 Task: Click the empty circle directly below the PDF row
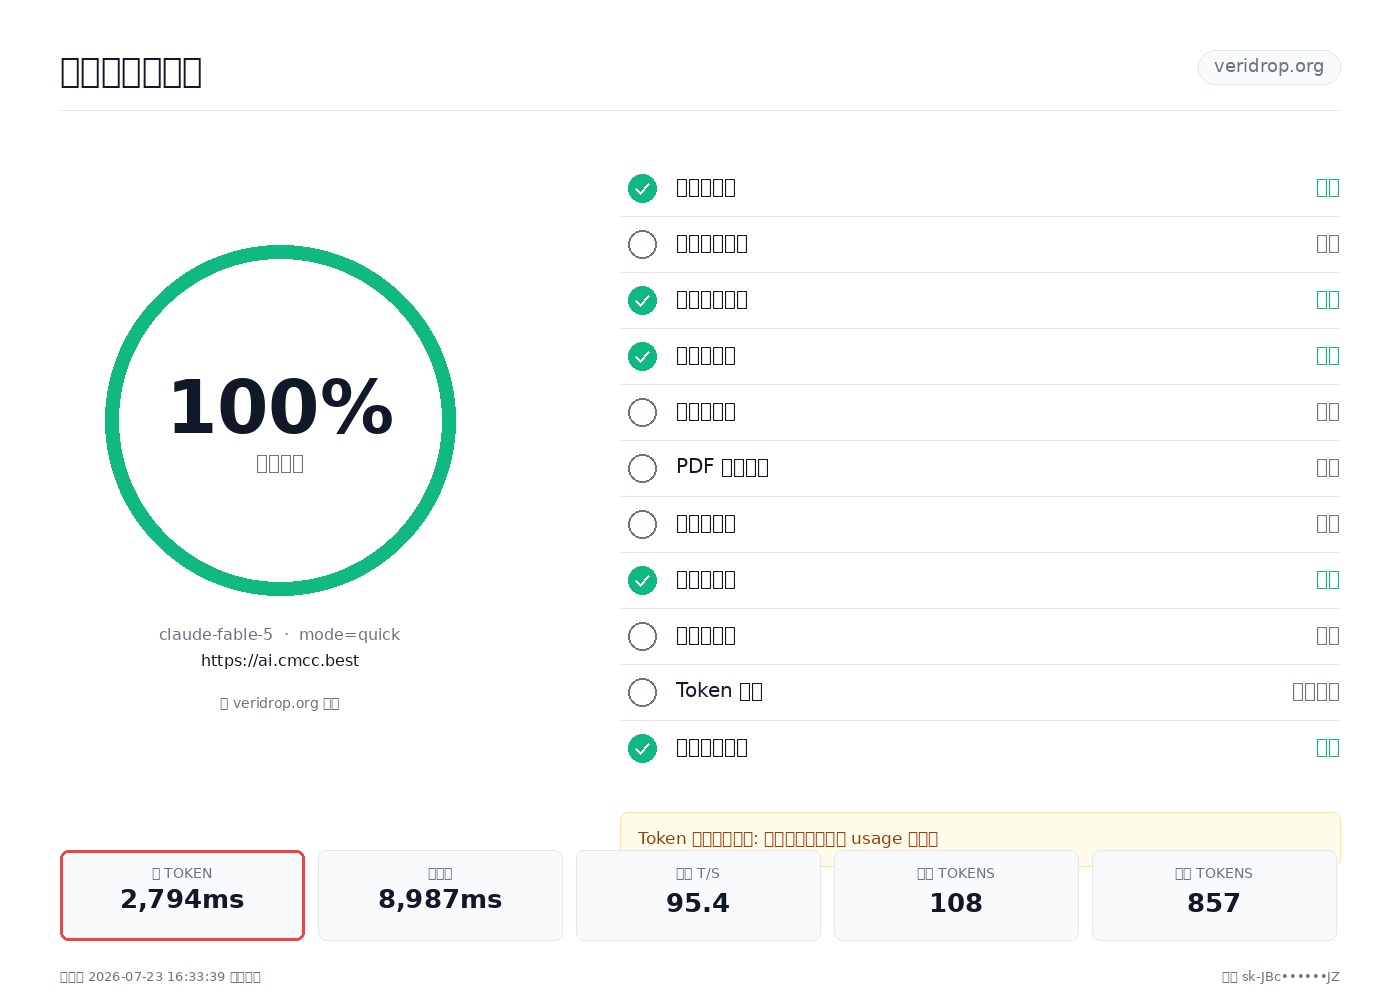coord(642,524)
